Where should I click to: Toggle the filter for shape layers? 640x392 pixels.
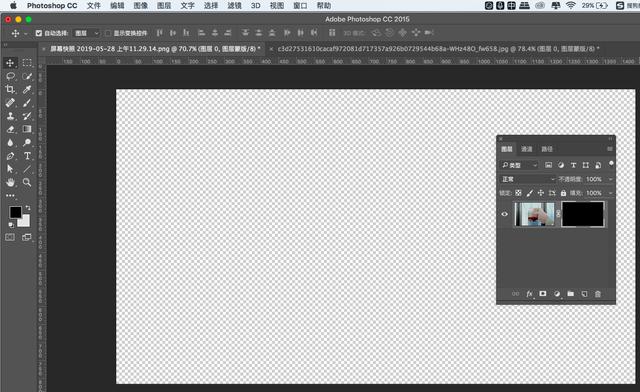[x=586, y=165]
